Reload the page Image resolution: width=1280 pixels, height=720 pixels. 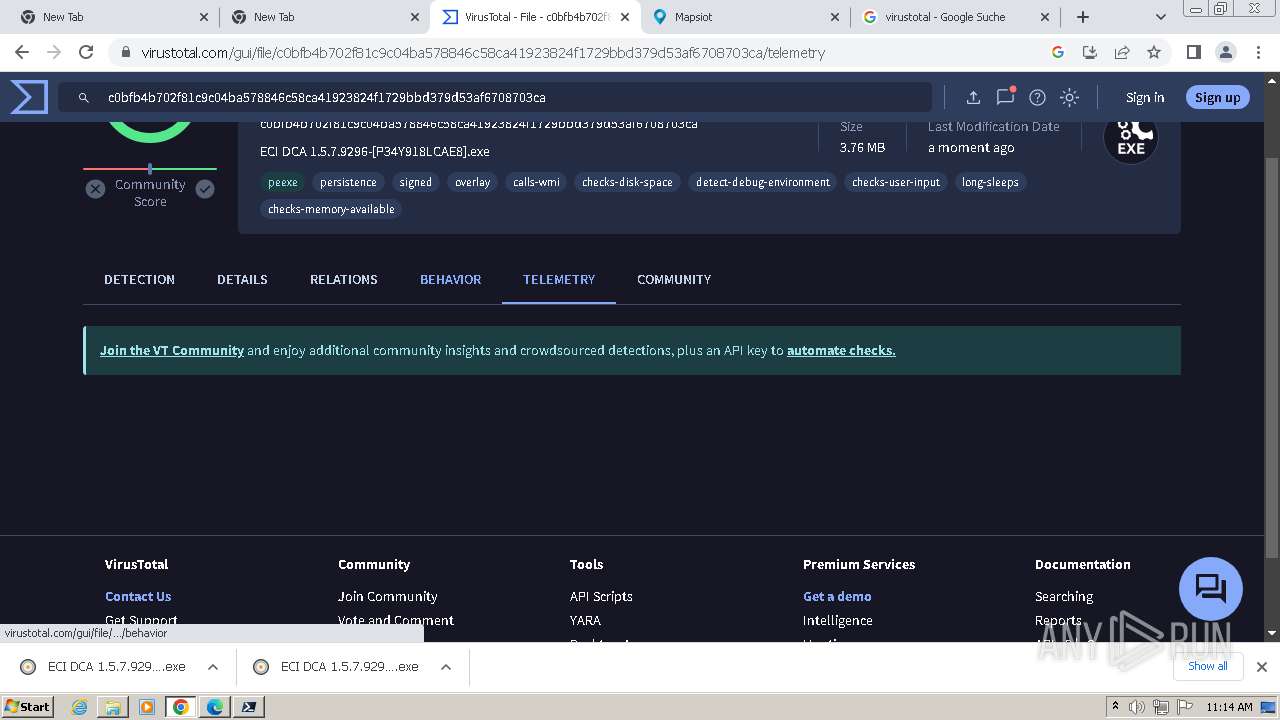(x=86, y=52)
